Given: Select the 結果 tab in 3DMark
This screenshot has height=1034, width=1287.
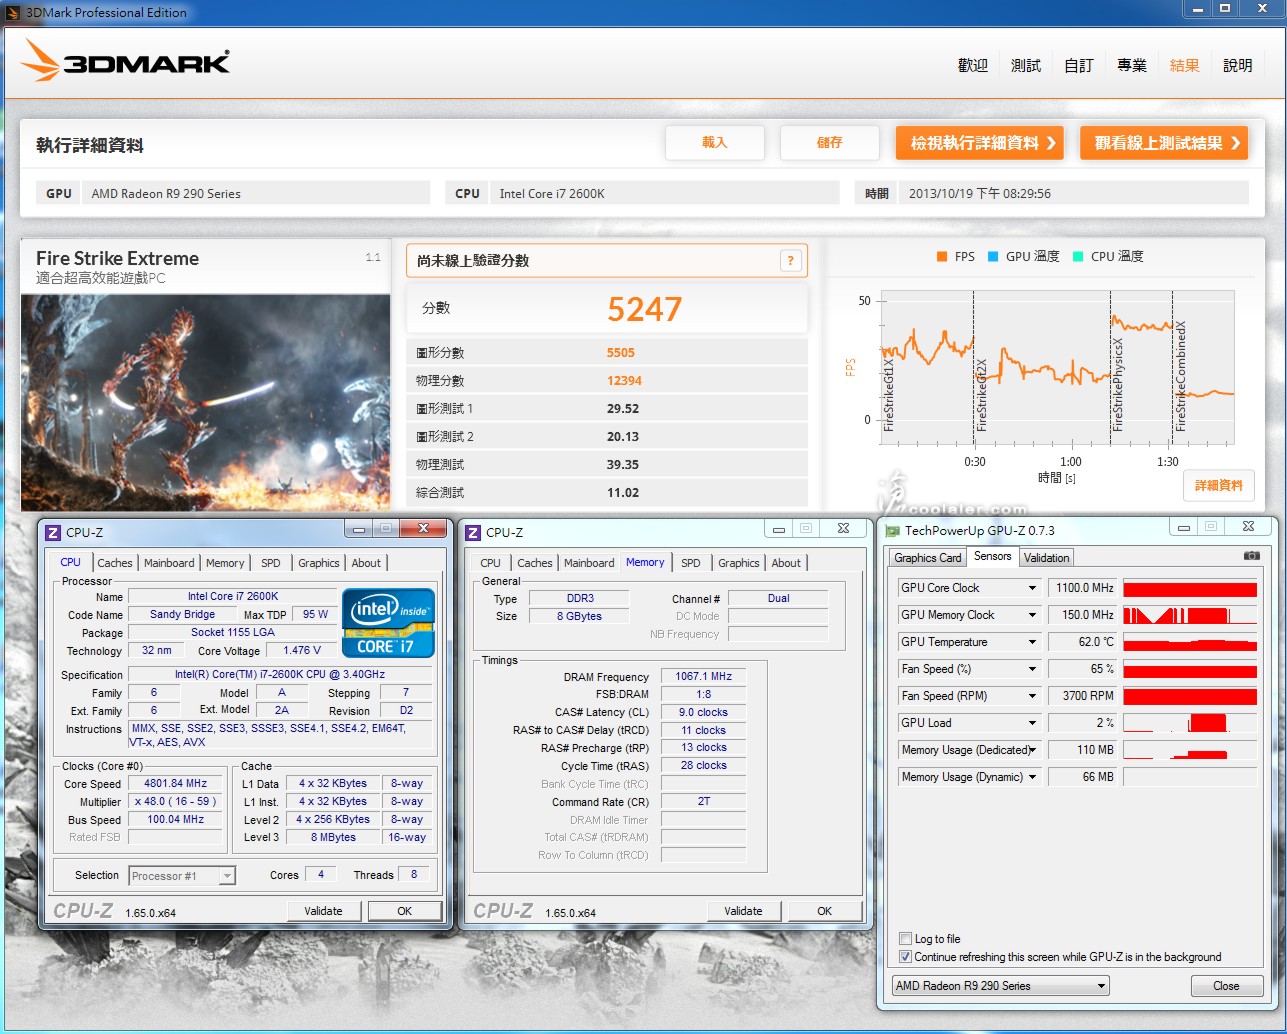Looking at the screenshot, I should coord(1185,65).
